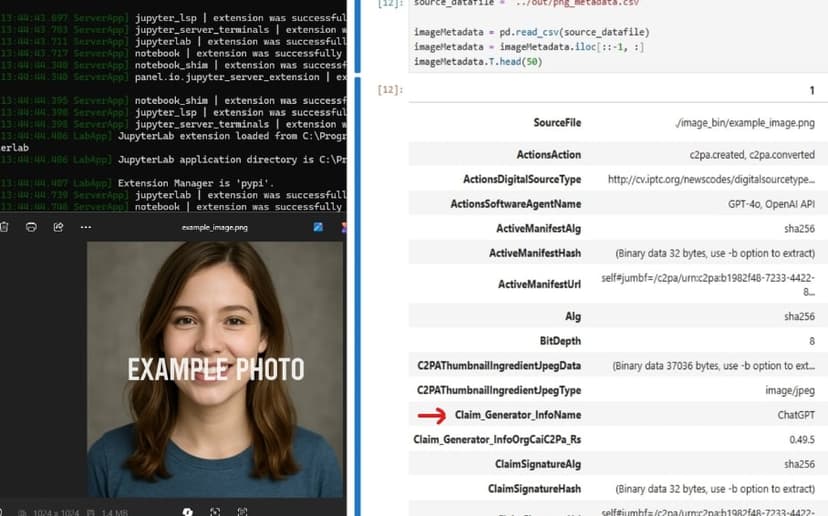Image resolution: width=828 pixels, height=516 pixels.
Task: Click the output cell label [12]
Action: pos(390,90)
